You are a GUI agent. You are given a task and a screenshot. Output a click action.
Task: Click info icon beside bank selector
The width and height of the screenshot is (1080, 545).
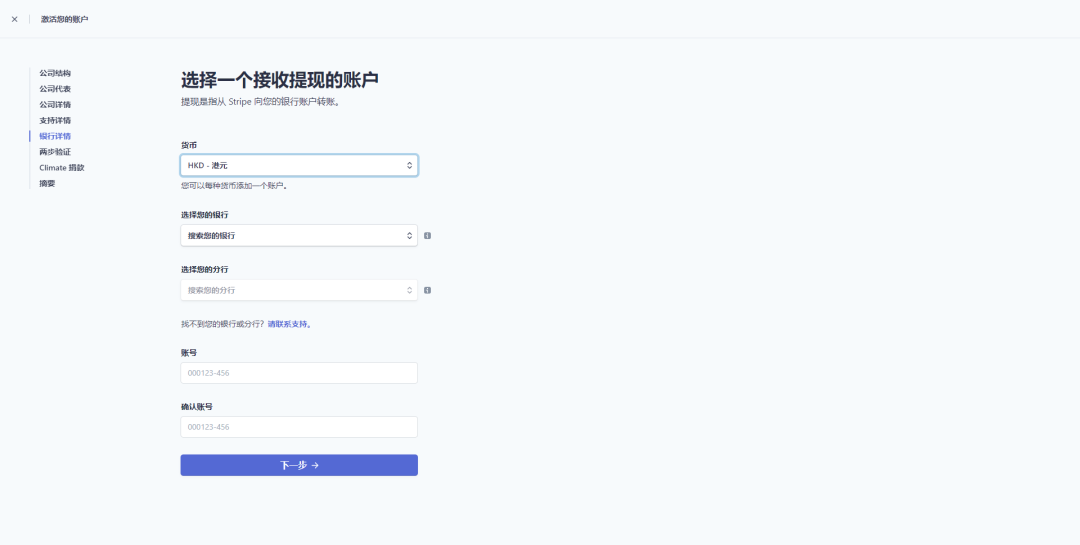427,236
